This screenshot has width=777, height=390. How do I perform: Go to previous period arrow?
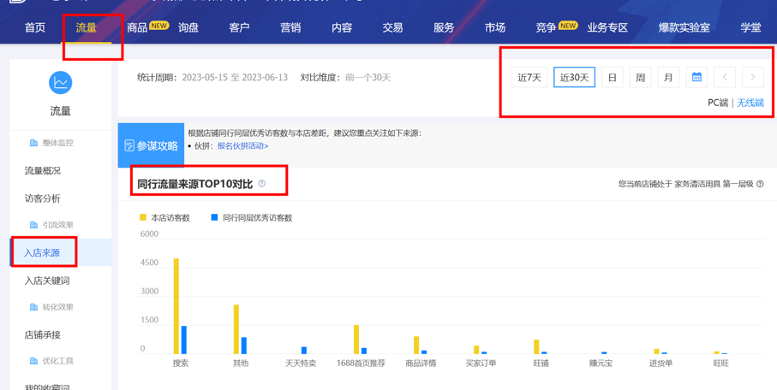[x=724, y=77]
